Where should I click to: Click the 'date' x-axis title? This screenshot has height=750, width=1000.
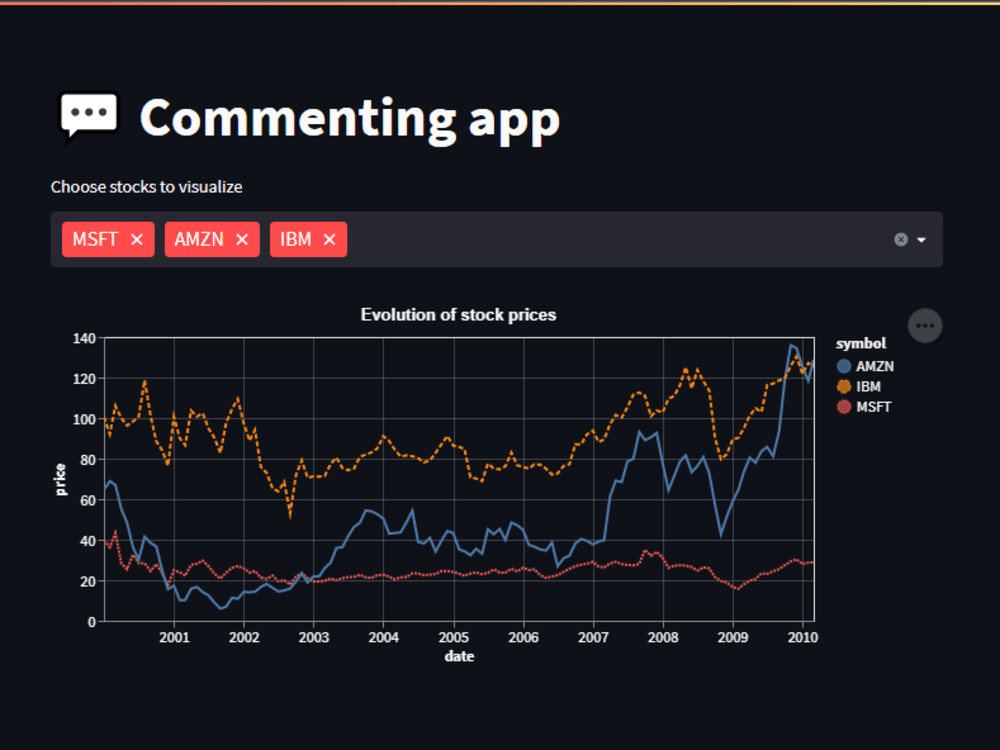pyautogui.click(x=459, y=656)
